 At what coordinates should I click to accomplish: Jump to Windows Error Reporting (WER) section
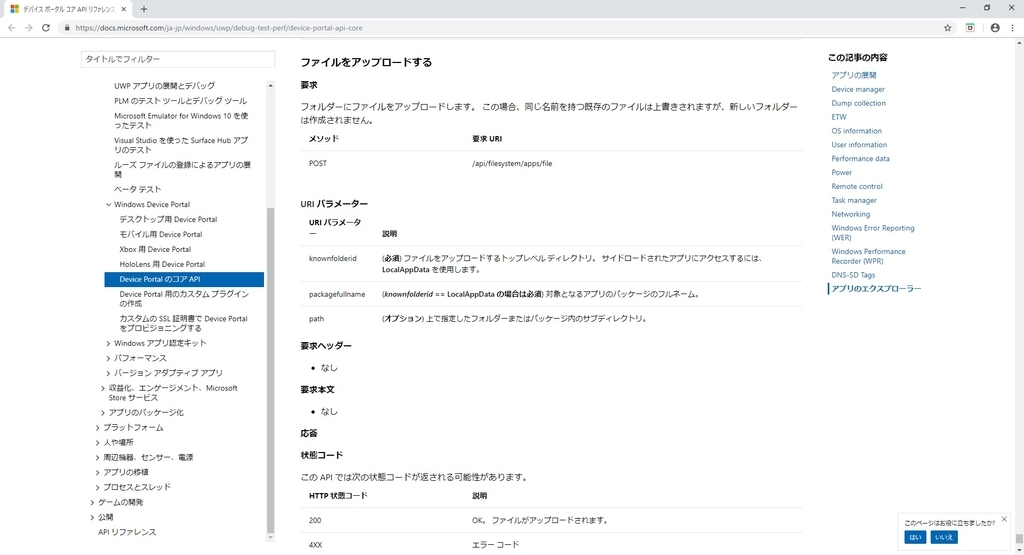[x=872, y=233]
